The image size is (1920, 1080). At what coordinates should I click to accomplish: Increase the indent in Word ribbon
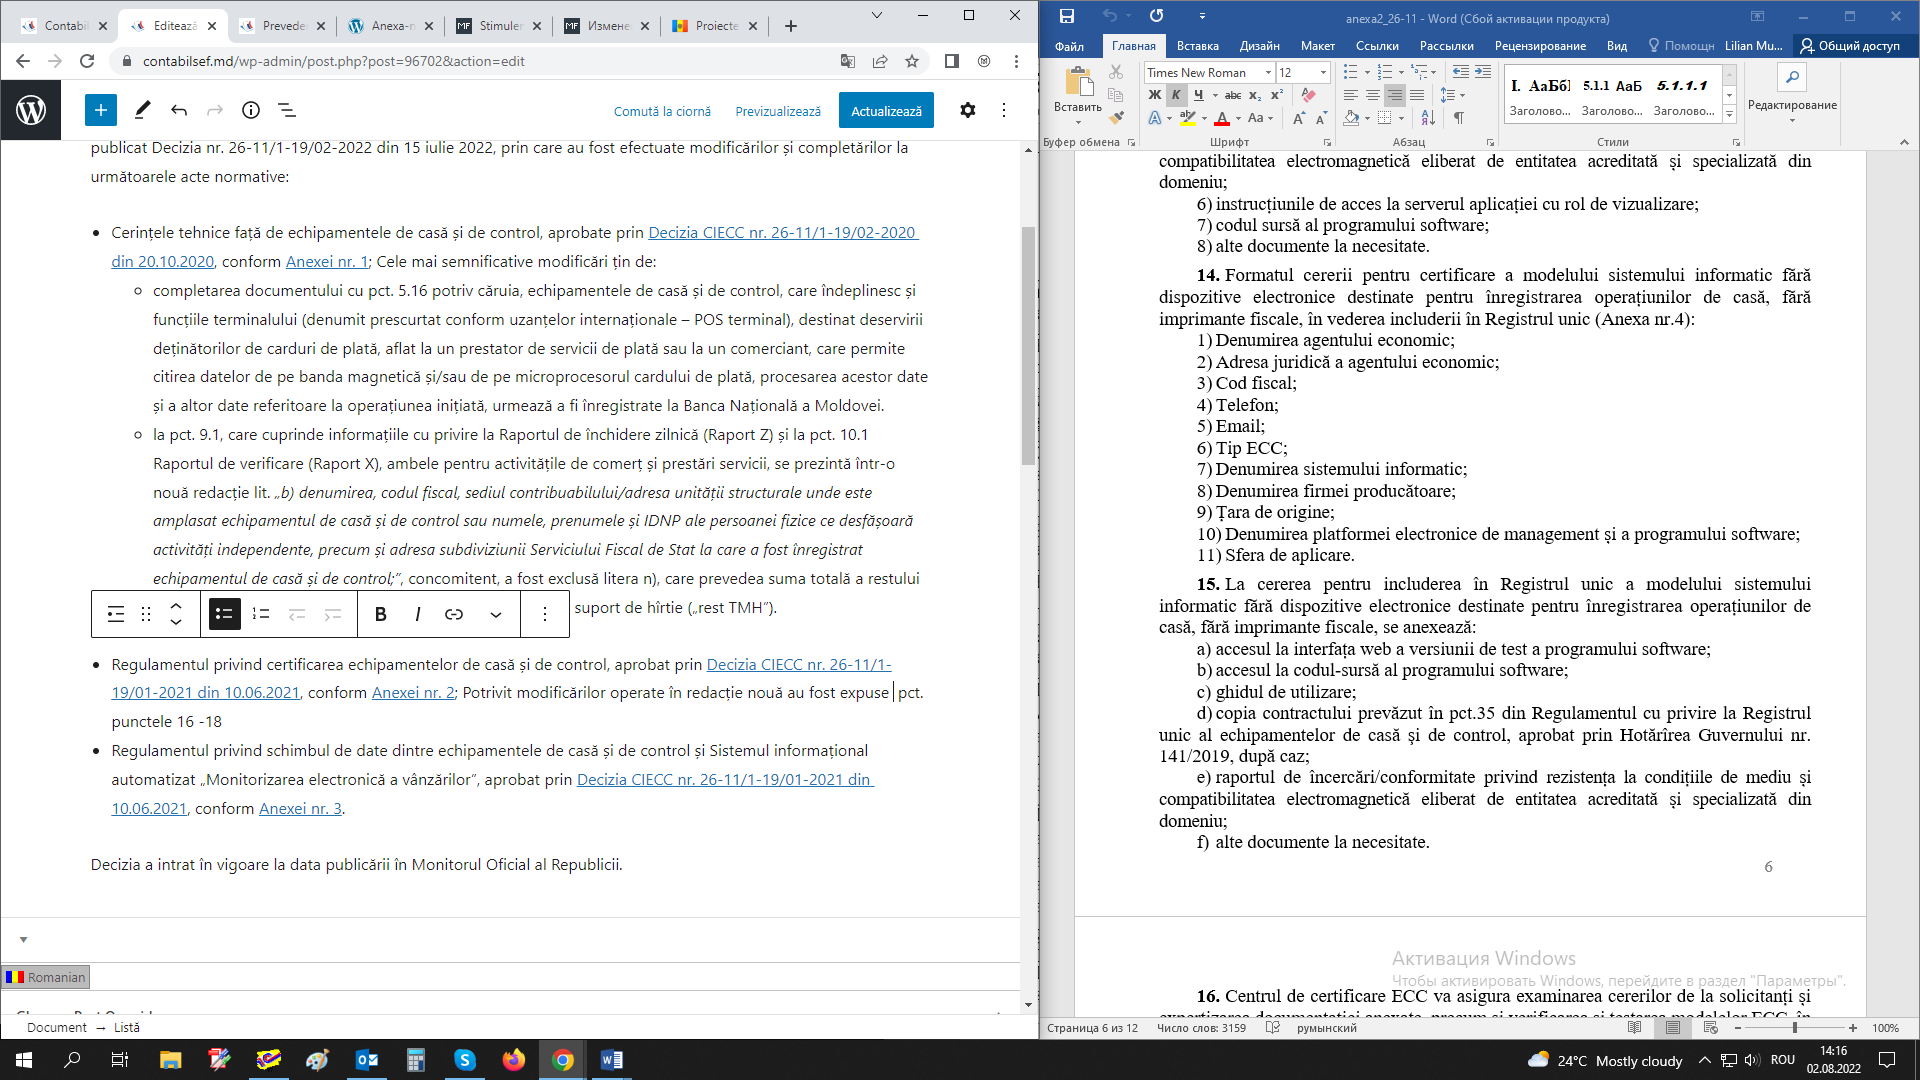coord(1483,72)
